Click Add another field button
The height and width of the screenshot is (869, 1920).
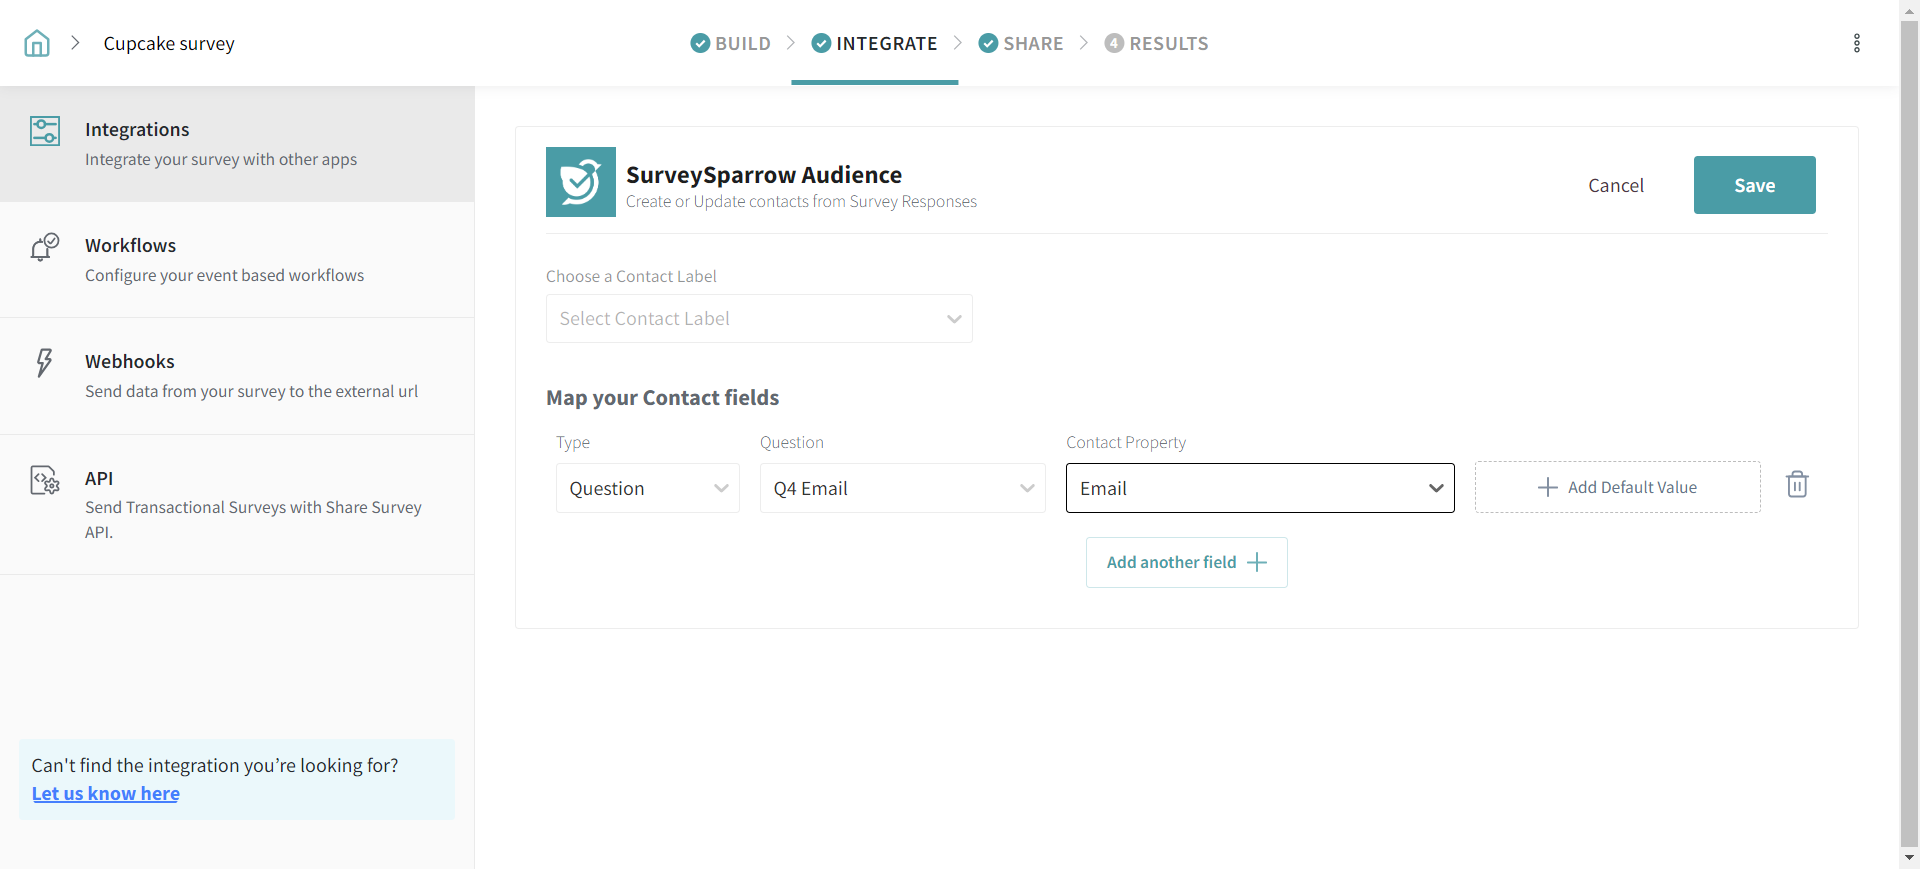(x=1186, y=562)
